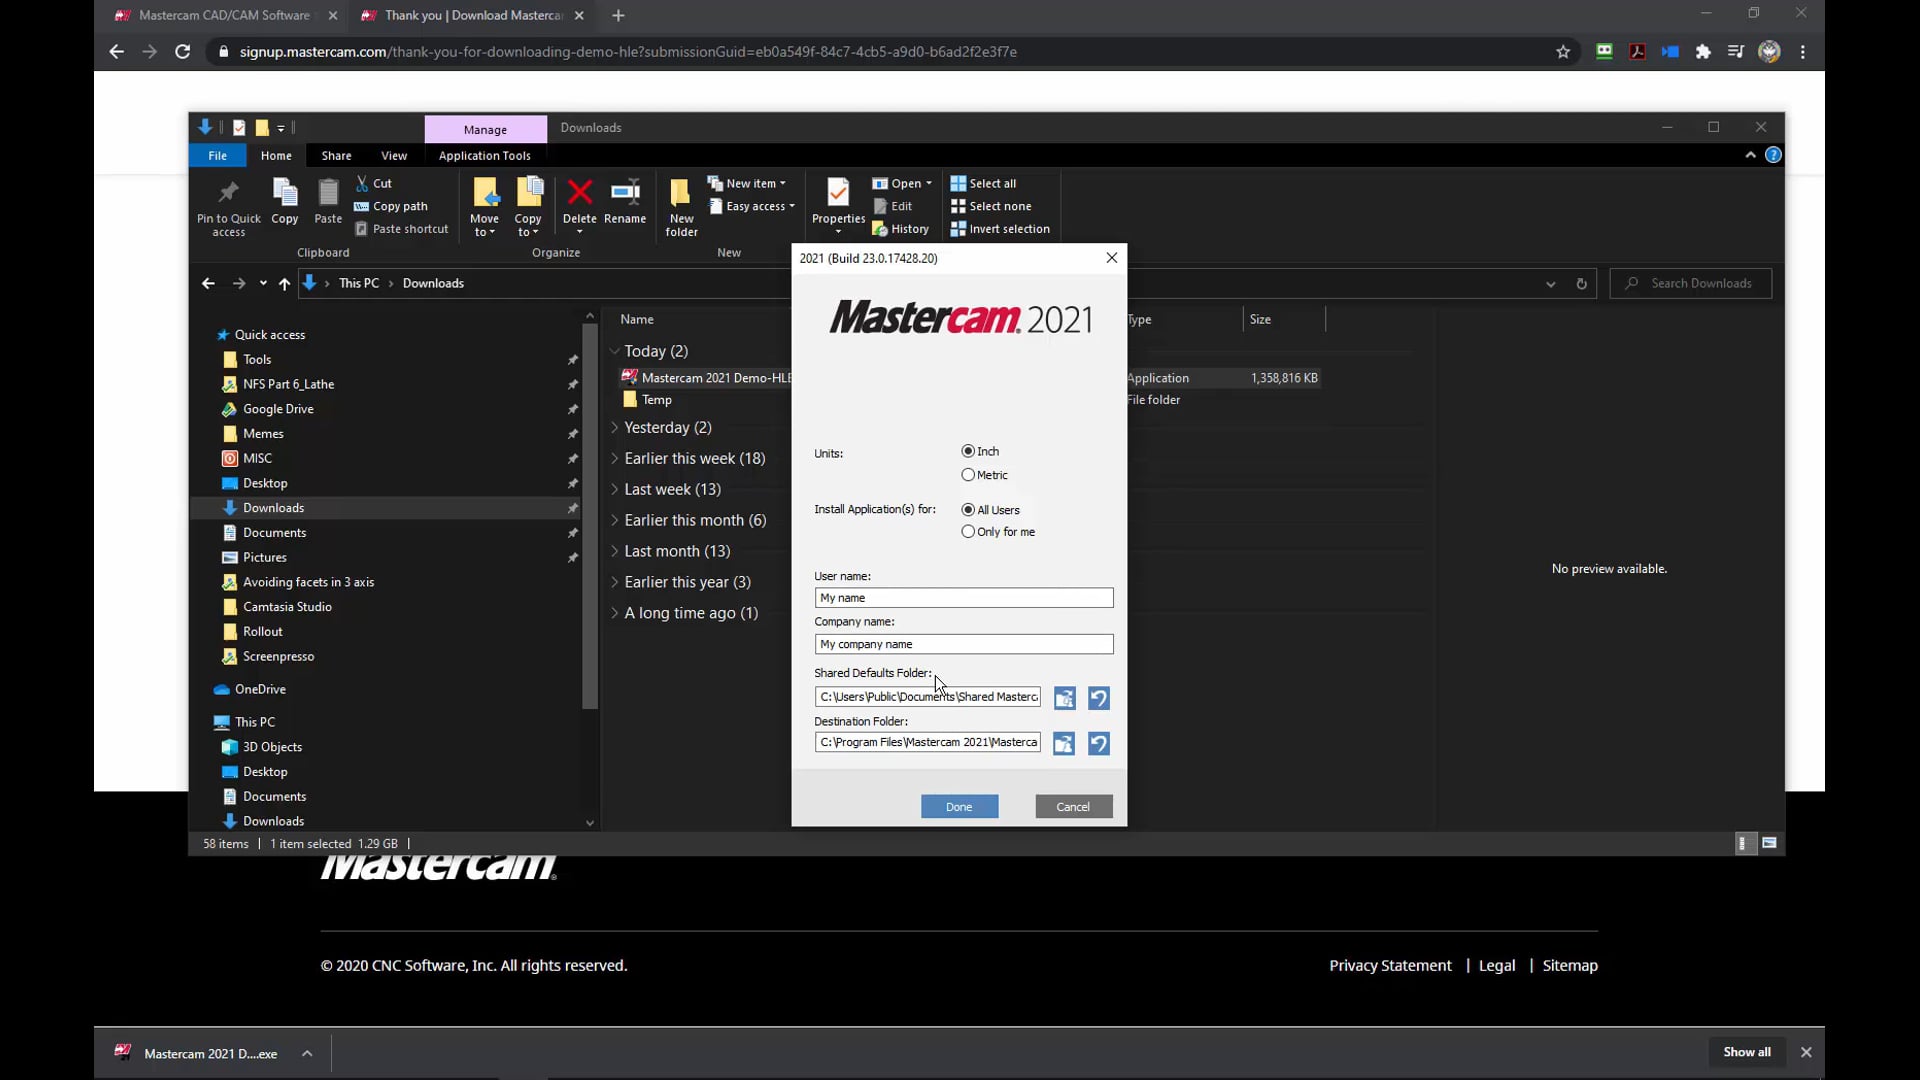This screenshot has height=1080, width=1920.
Task: Open address bar history dropdown
Action: pos(1550,284)
